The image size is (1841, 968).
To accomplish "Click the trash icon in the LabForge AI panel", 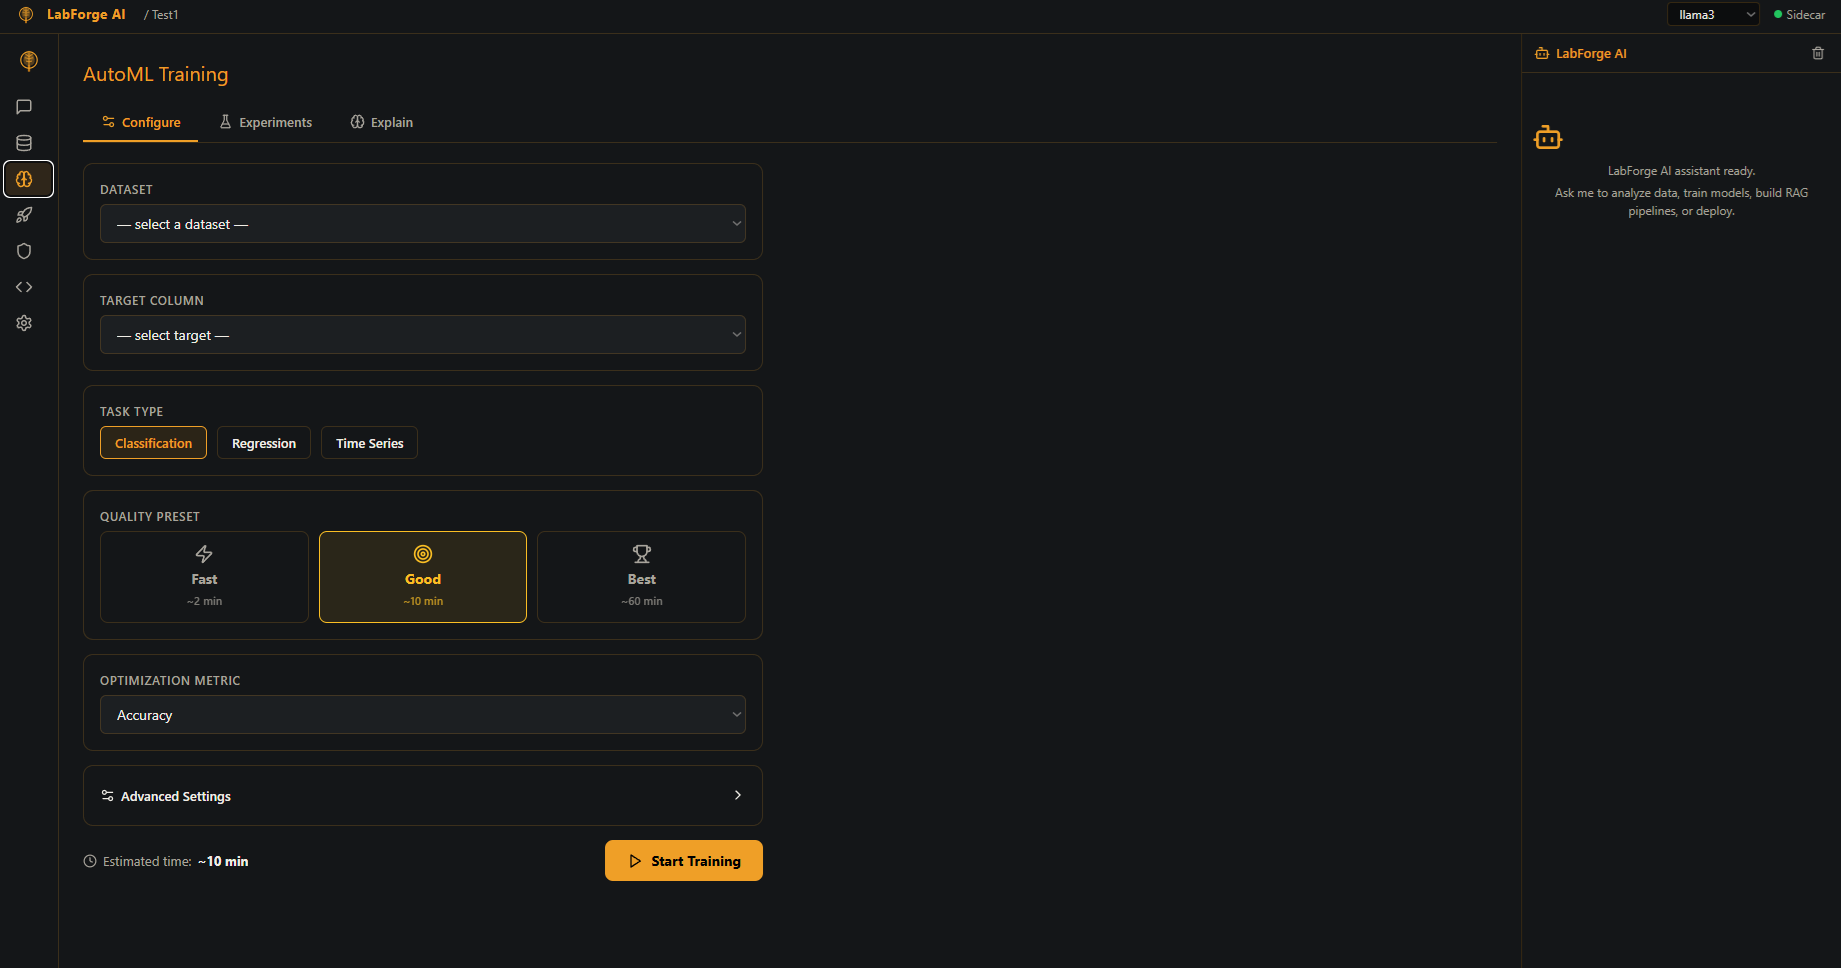I will click(1818, 53).
